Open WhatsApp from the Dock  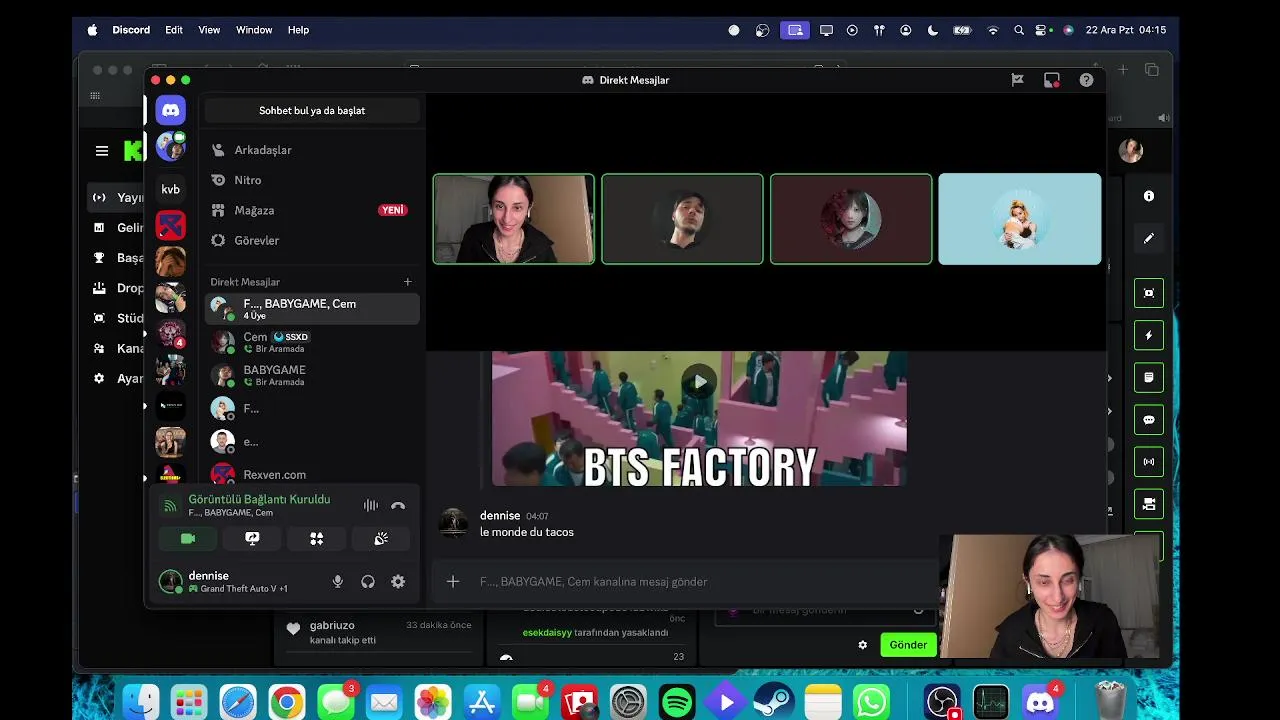coord(872,703)
